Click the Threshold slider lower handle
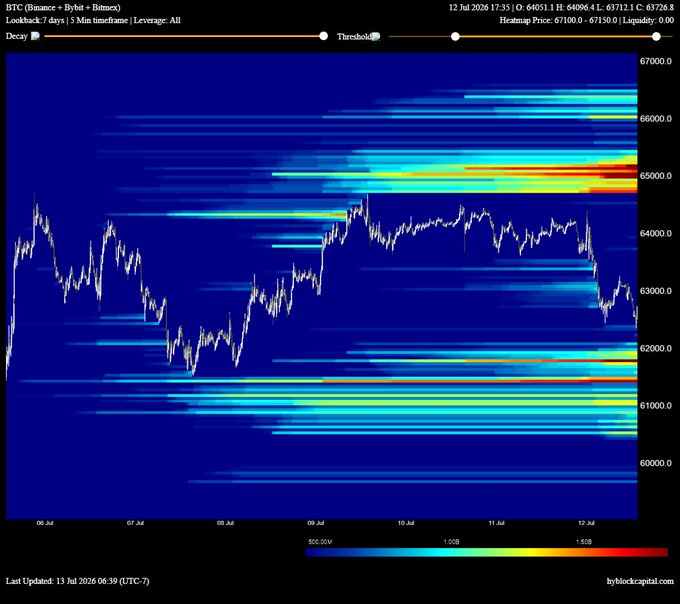This screenshot has width=680, height=604. click(455, 36)
